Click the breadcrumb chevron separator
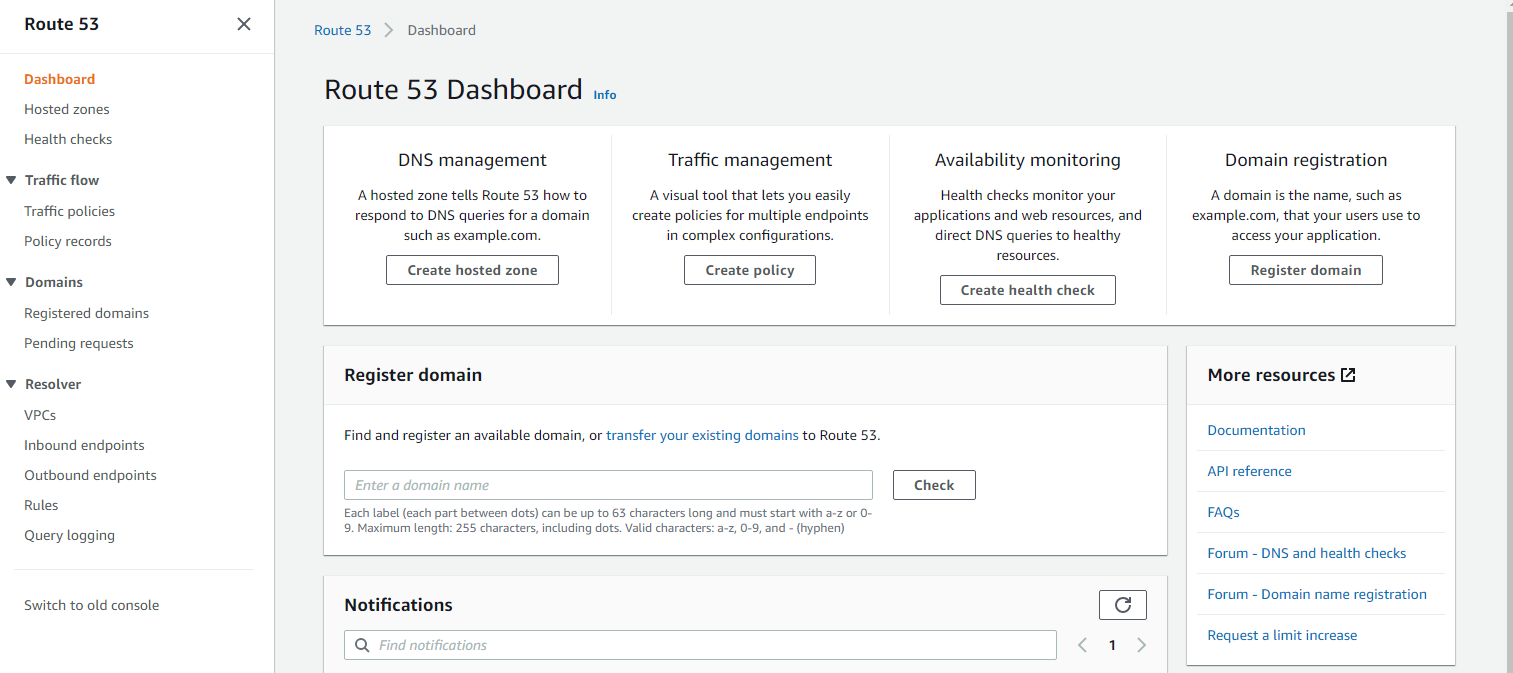Screen dimensions: 1513x673 coord(389,30)
